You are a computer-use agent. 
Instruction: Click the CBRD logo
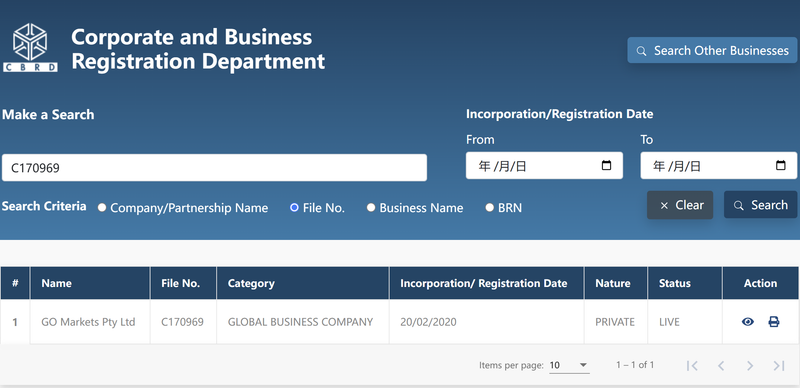(x=30, y=47)
